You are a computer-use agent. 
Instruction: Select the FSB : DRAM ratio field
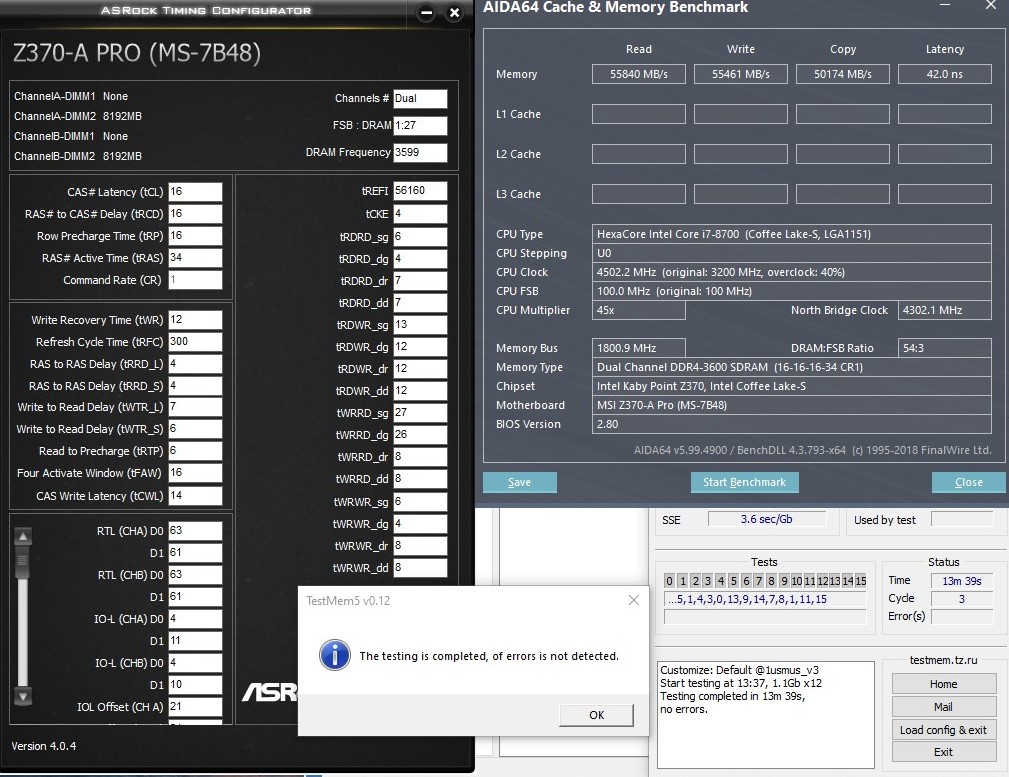[420, 126]
